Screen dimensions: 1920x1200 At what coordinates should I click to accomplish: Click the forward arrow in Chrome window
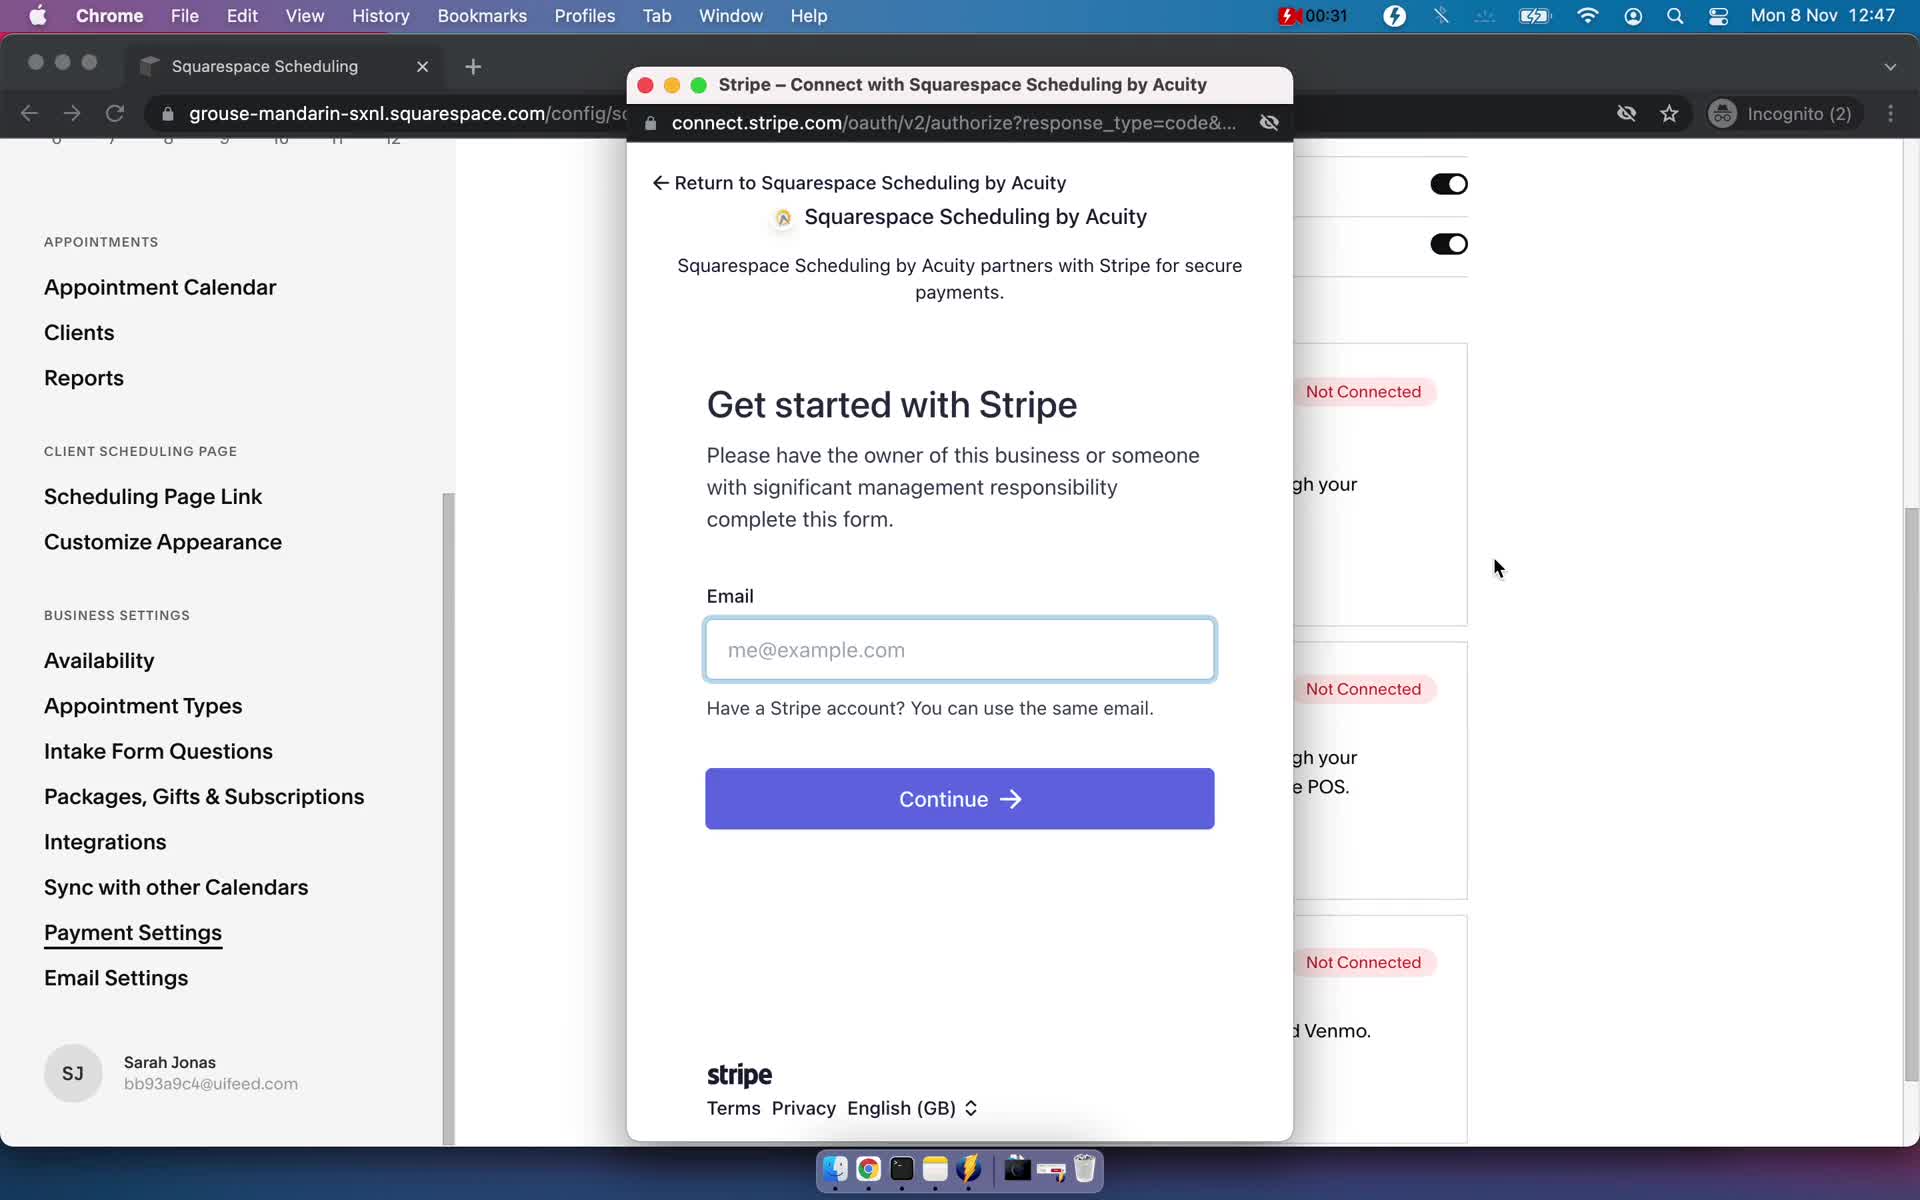[72, 114]
